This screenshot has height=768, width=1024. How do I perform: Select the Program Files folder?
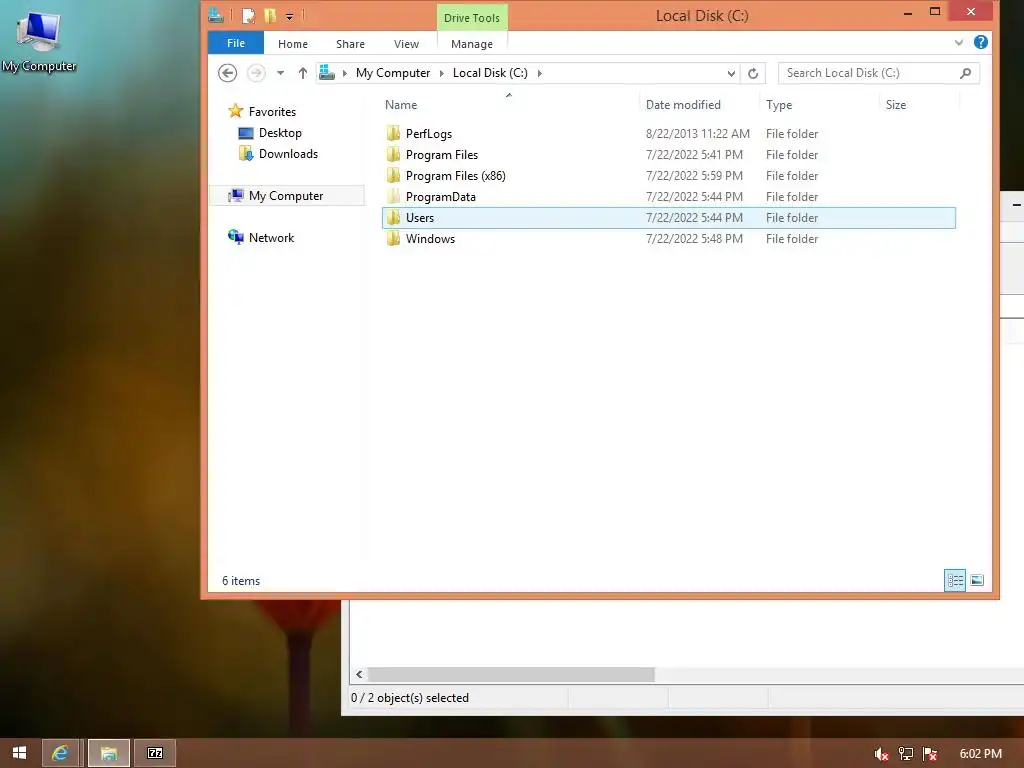669,154
